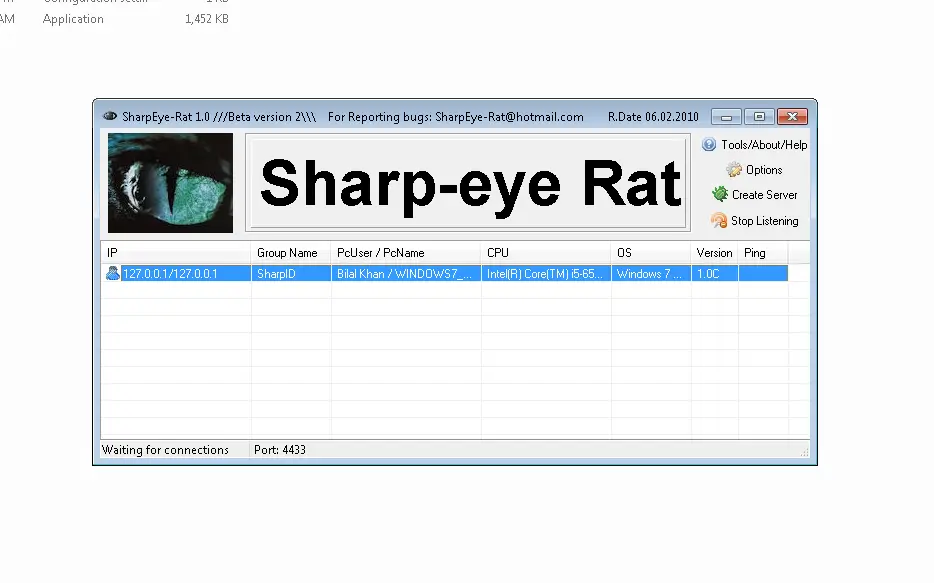The height and width of the screenshot is (583, 934).
Task: Click the orange Stop Listening icon
Action: 717,220
